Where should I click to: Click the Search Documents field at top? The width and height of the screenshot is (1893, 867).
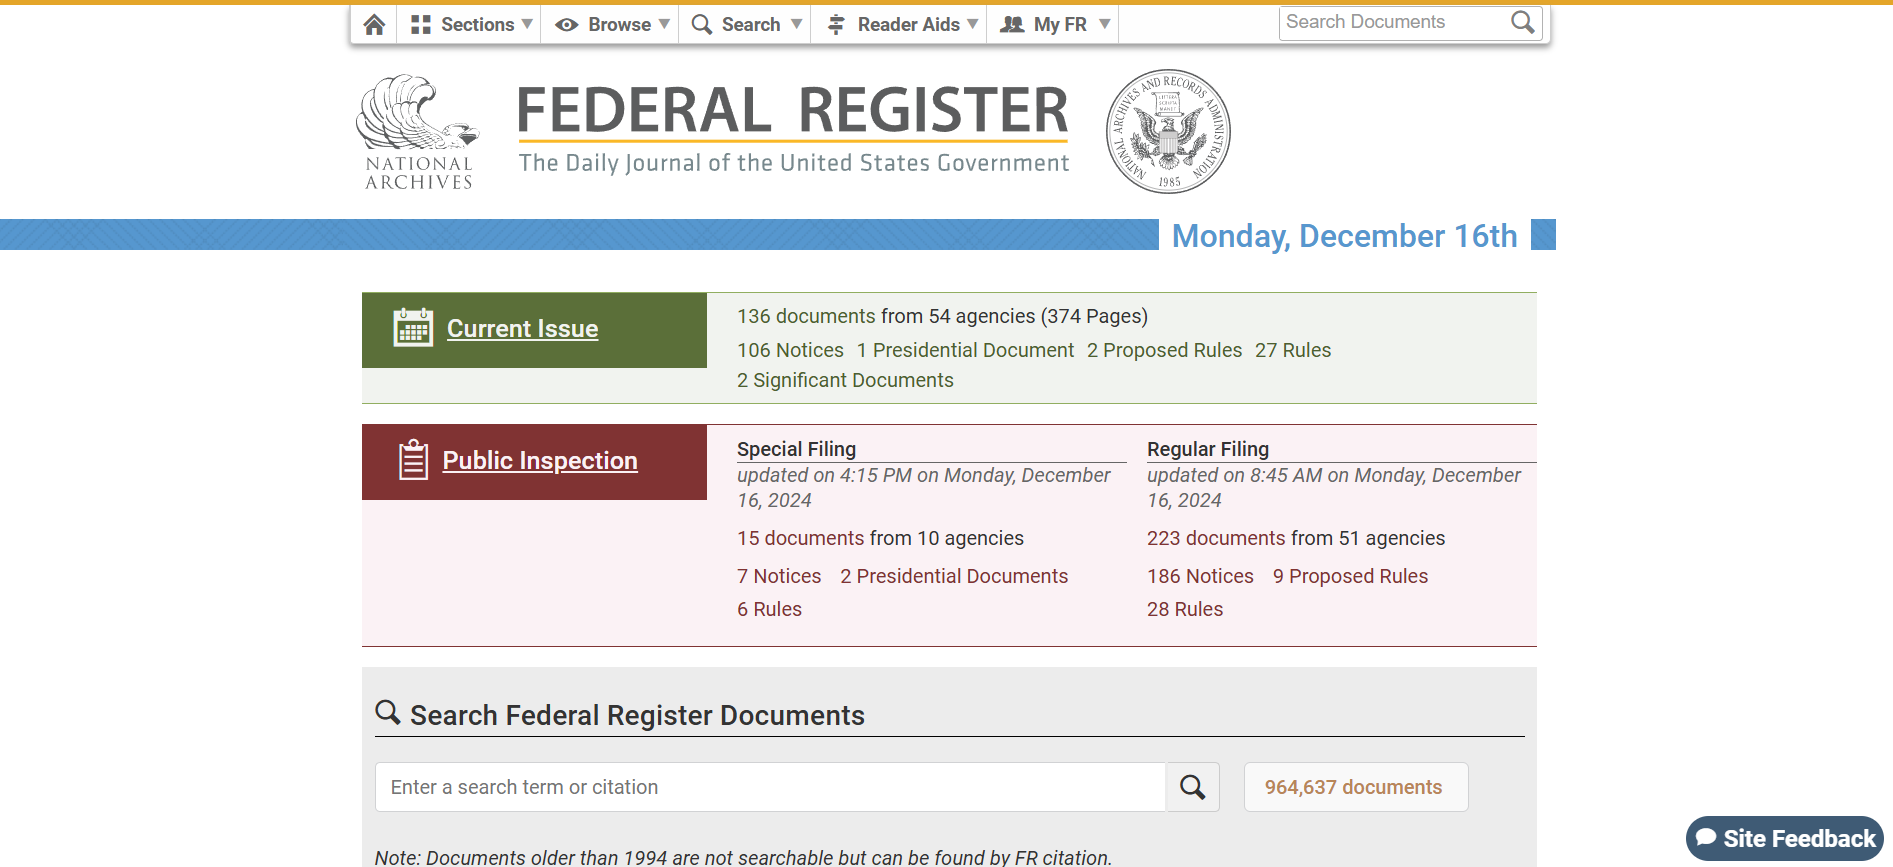click(1392, 22)
